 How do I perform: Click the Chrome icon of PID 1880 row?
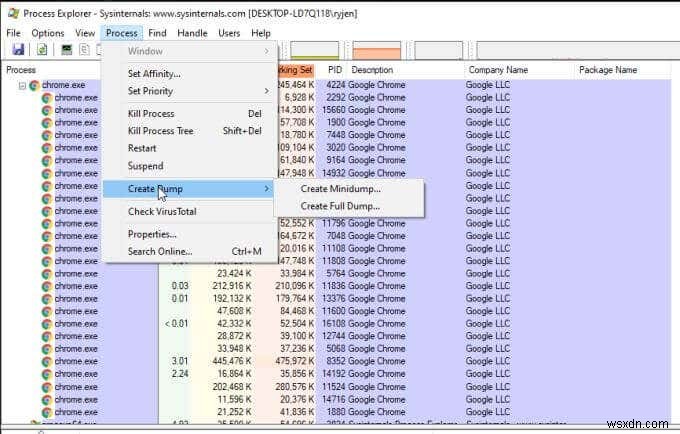pyautogui.click(x=47, y=412)
